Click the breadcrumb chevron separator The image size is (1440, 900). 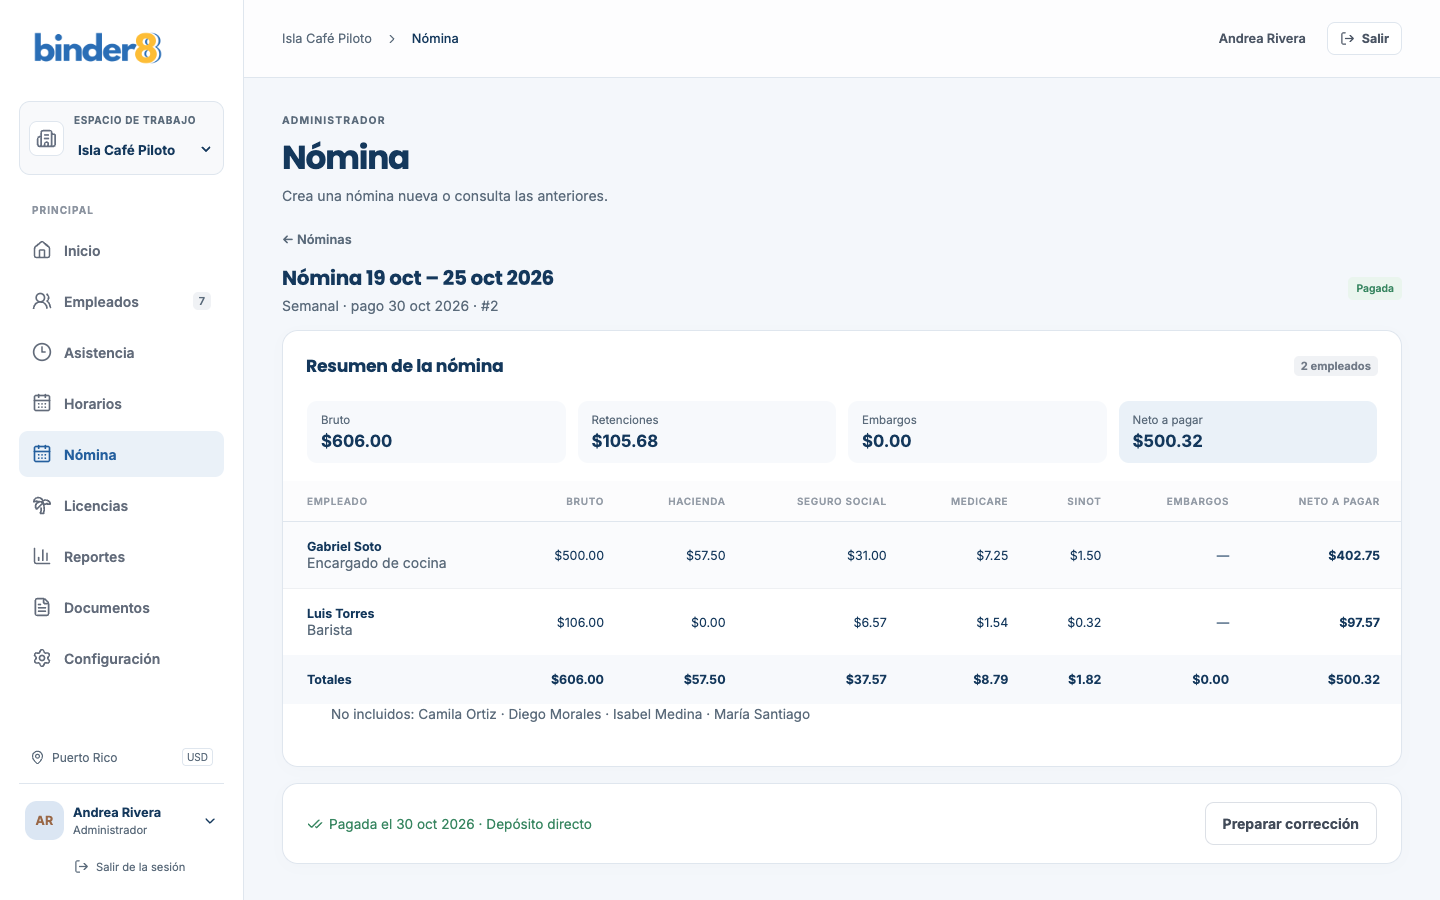[x=392, y=38]
